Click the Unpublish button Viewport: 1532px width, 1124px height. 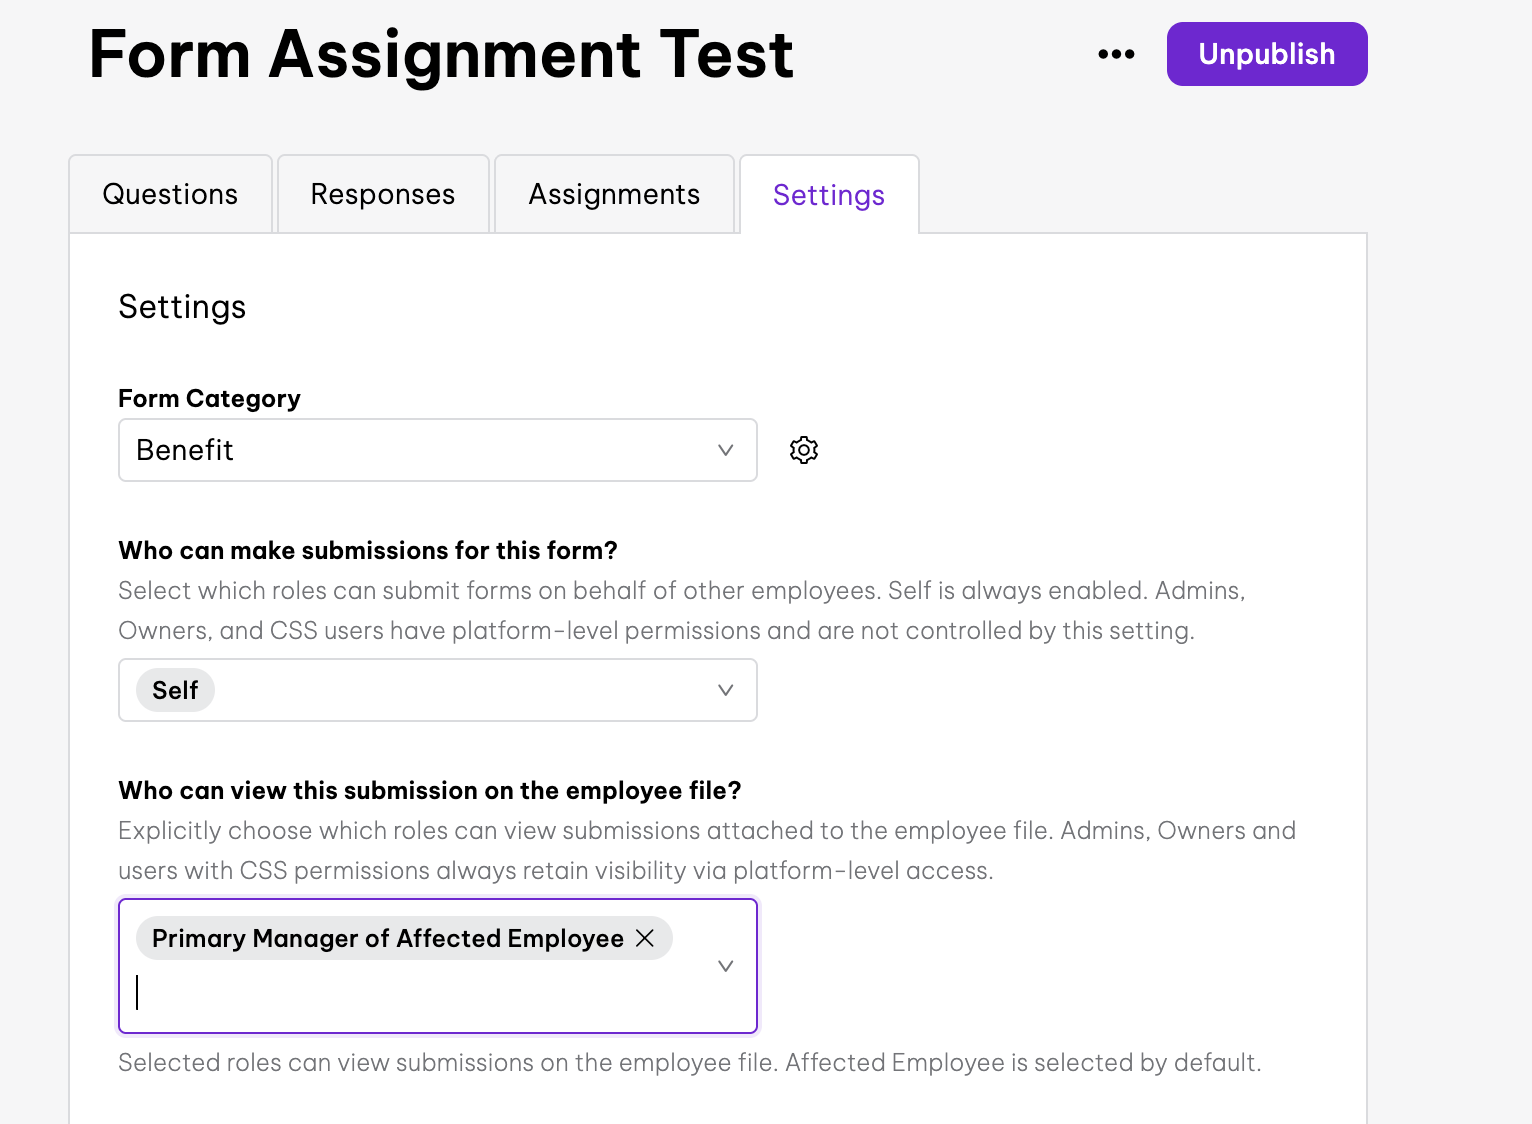pyautogui.click(x=1266, y=54)
